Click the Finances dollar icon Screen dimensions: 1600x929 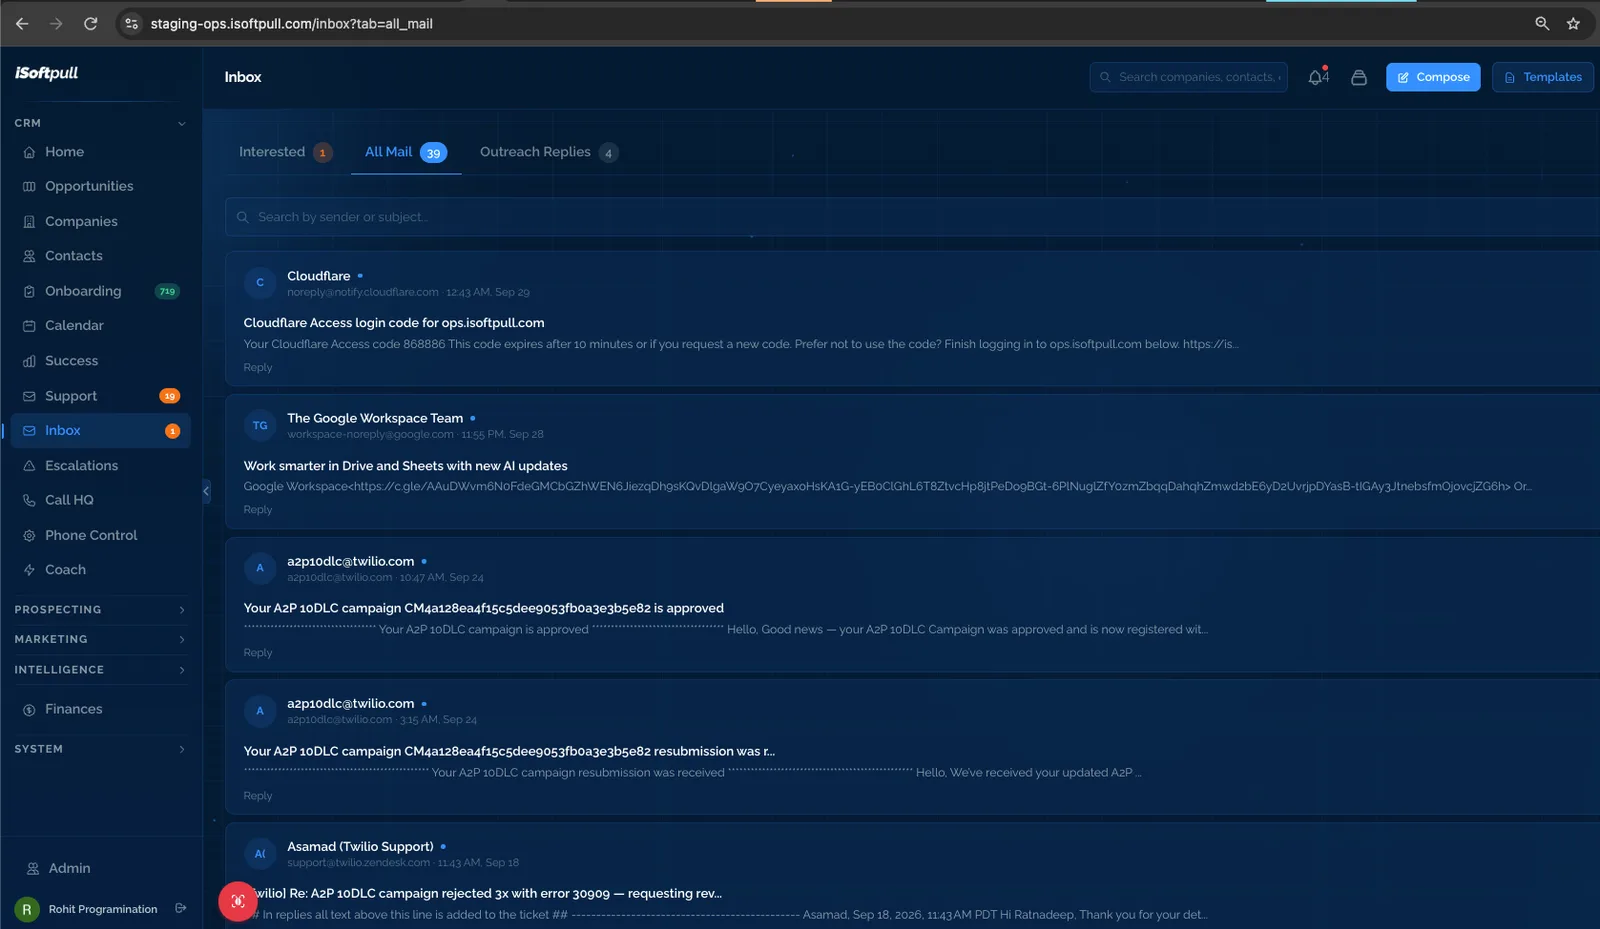point(29,709)
